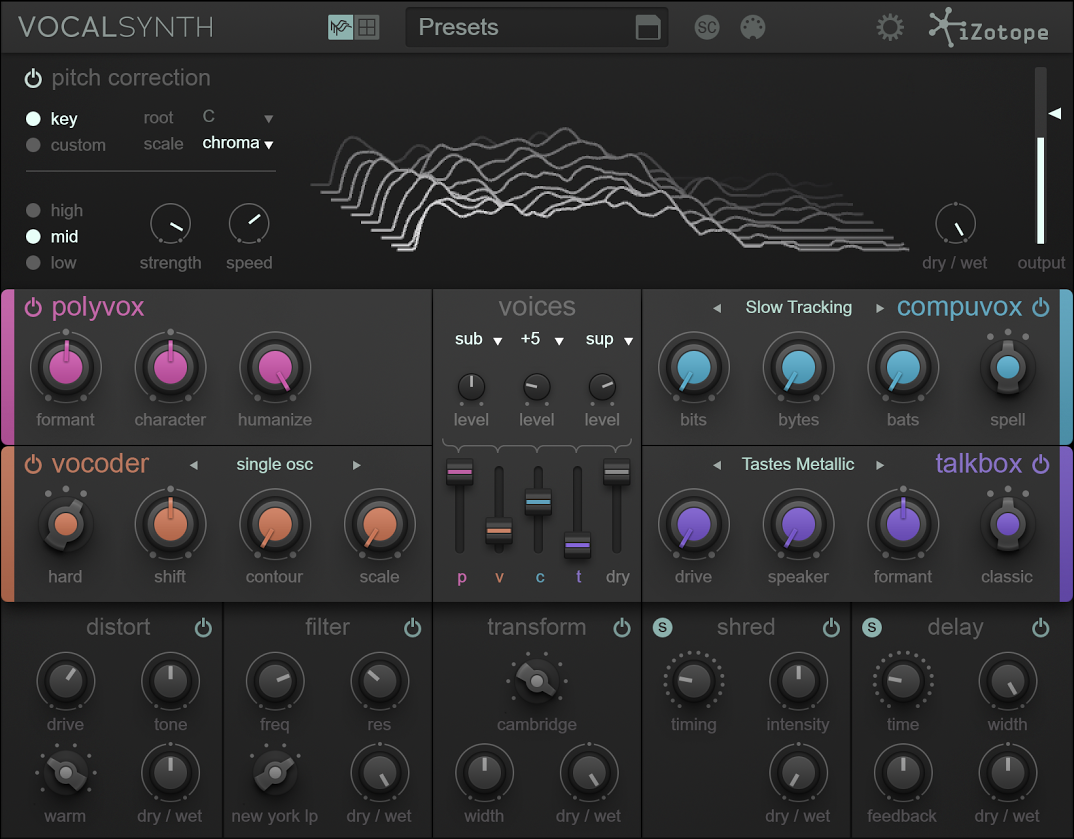1074x839 pixels.
Task: Click the iZotope logo
Action: tap(988, 28)
